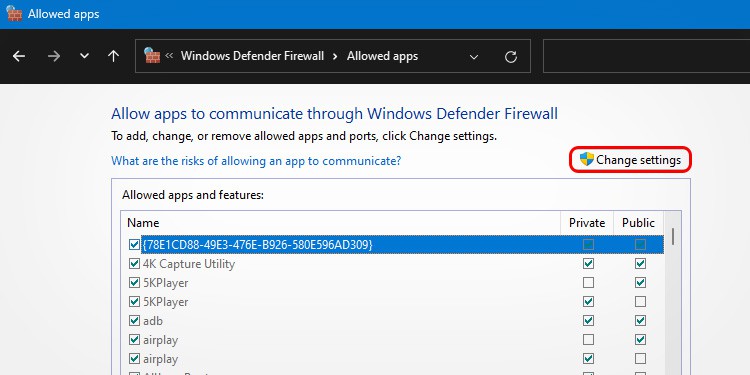Click the Public column header
This screenshot has height=375, width=750.
click(x=638, y=223)
